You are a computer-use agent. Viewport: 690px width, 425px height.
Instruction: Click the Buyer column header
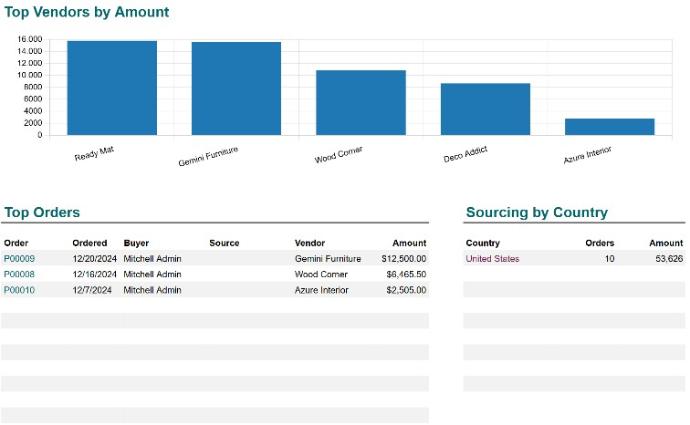point(136,243)
